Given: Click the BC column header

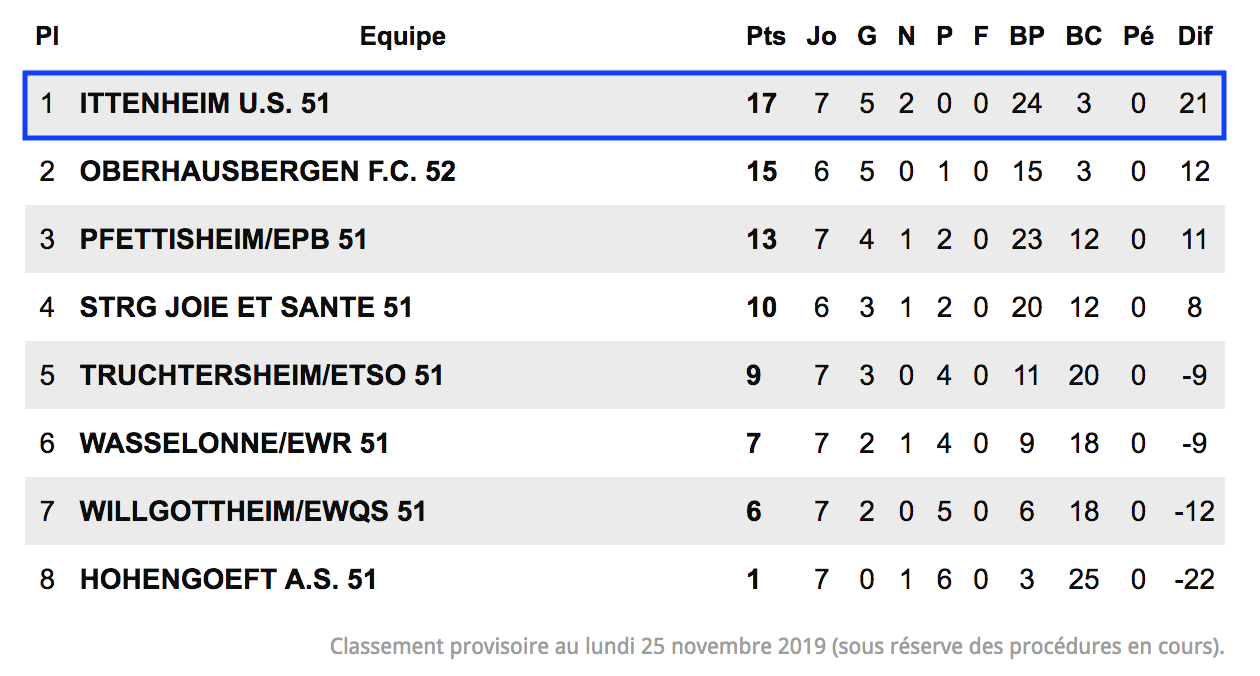Looking at the screenshot, I should pyautogui.click(x=1084, y=37).
